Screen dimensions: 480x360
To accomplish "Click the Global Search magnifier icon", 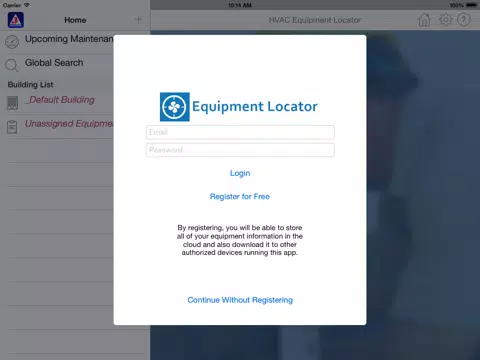I will click(12, 65).
